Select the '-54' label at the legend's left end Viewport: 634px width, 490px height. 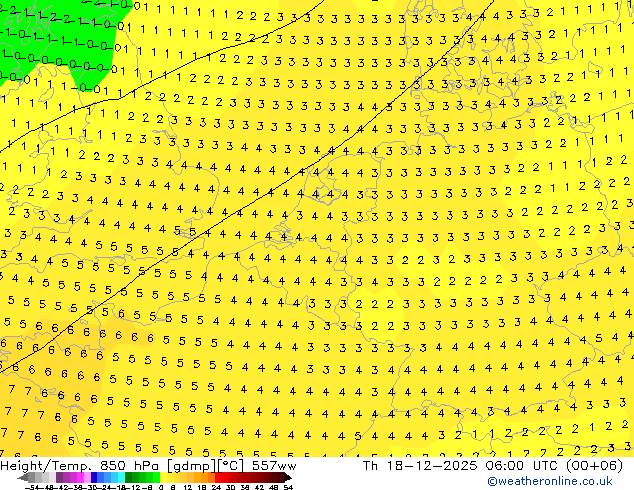32,488
